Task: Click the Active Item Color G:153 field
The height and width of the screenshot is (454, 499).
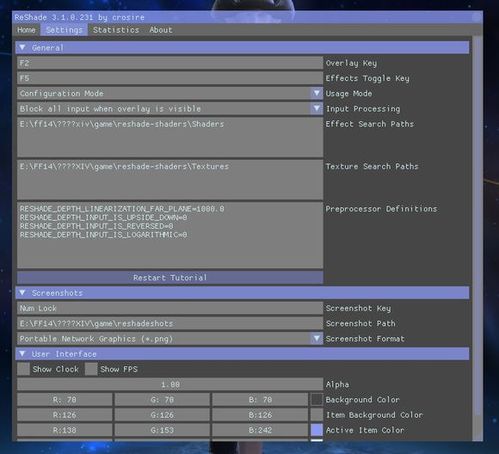Action: point(162,430)
